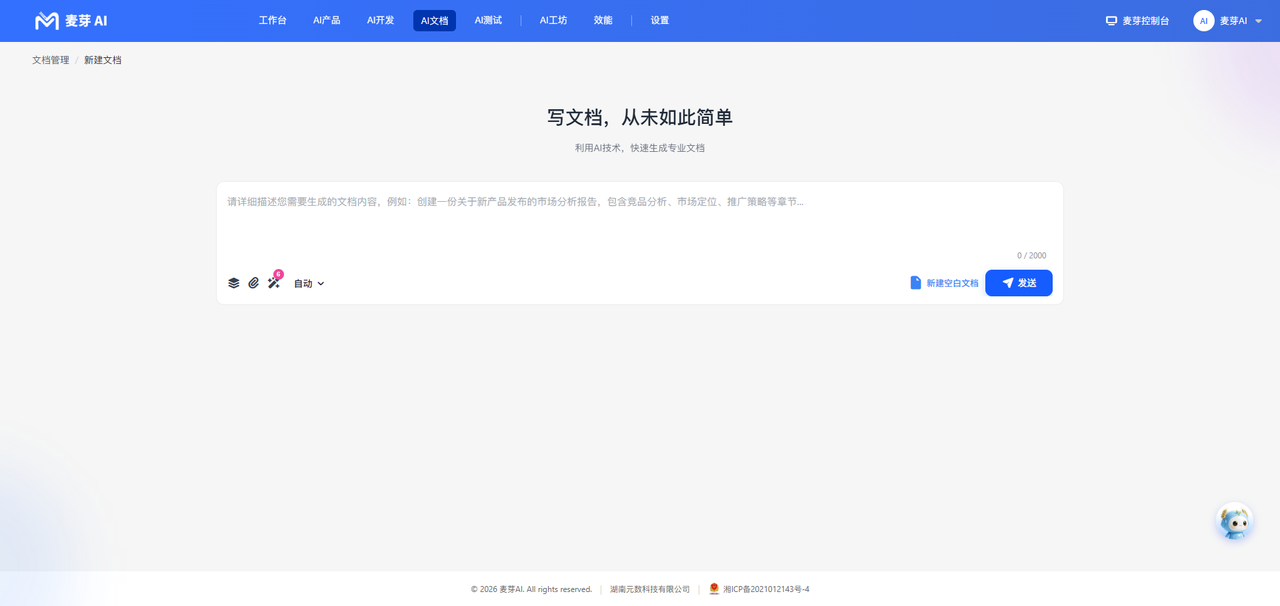Click the magic wand icon with badge
This screenshot has width=1280, height=606.
(274, 283)
